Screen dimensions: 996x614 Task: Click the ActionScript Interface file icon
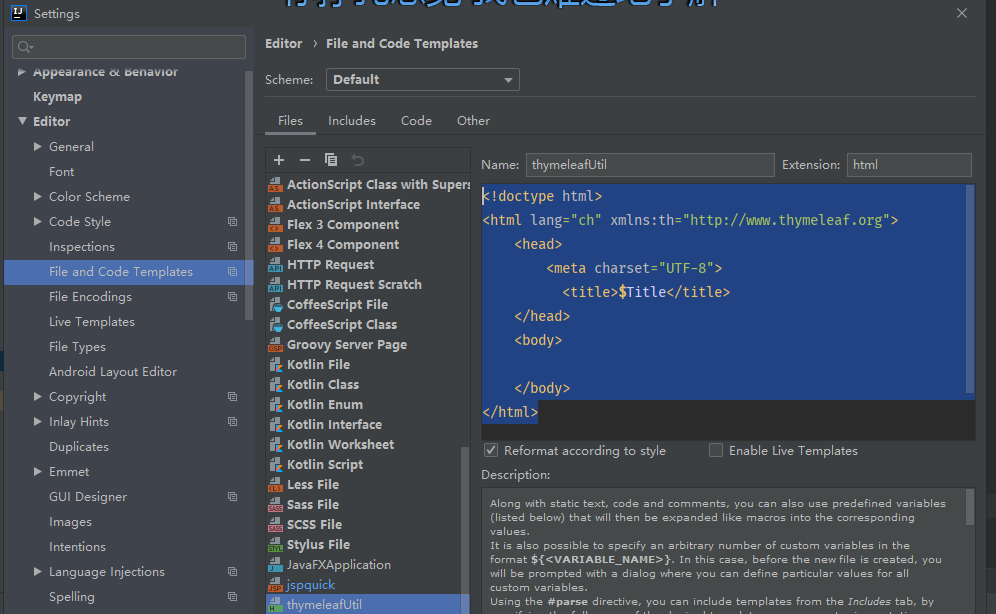tap(275, 205)
